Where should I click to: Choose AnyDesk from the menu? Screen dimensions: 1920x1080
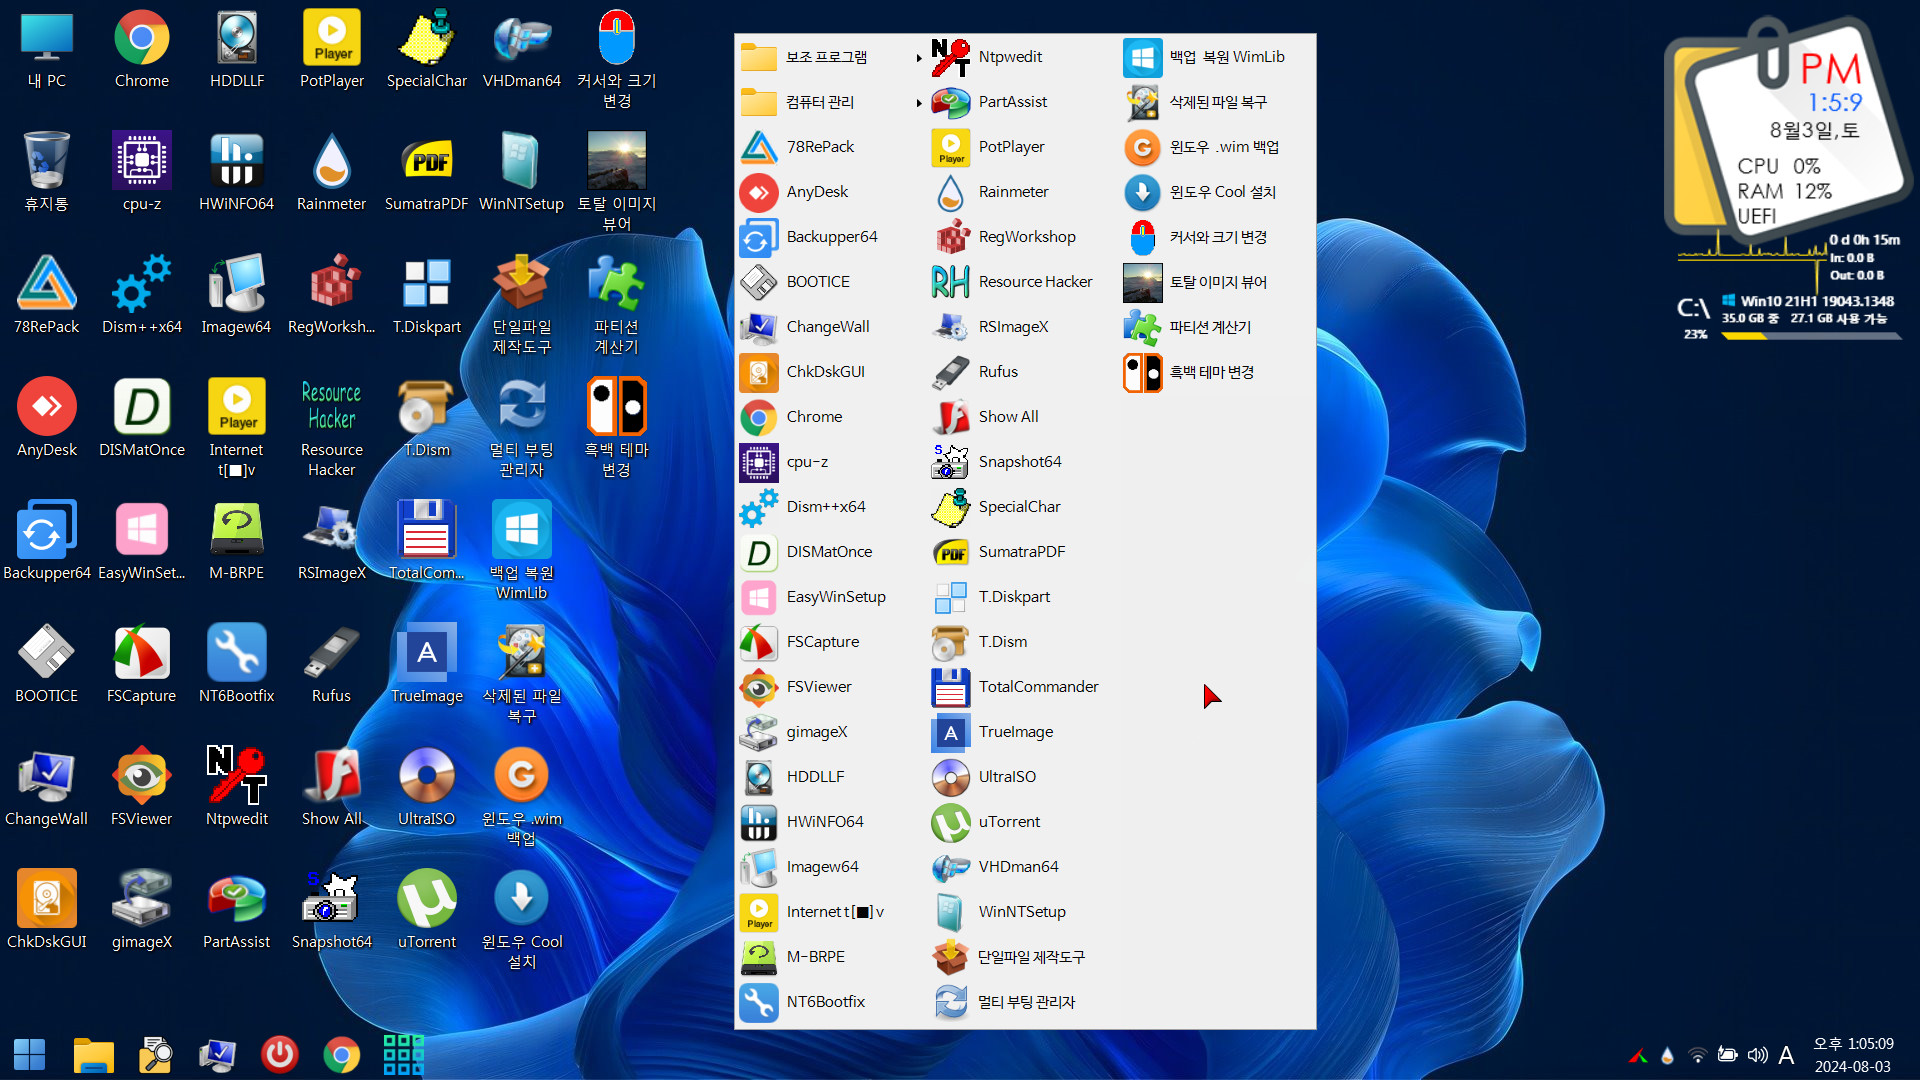click(830, 192)
